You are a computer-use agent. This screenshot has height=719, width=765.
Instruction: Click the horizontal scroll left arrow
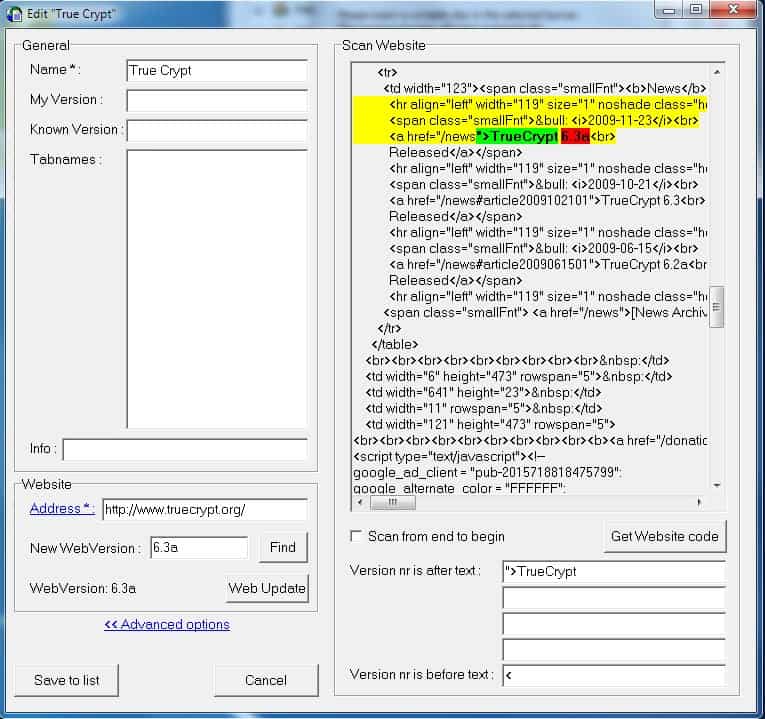point(360,502)
